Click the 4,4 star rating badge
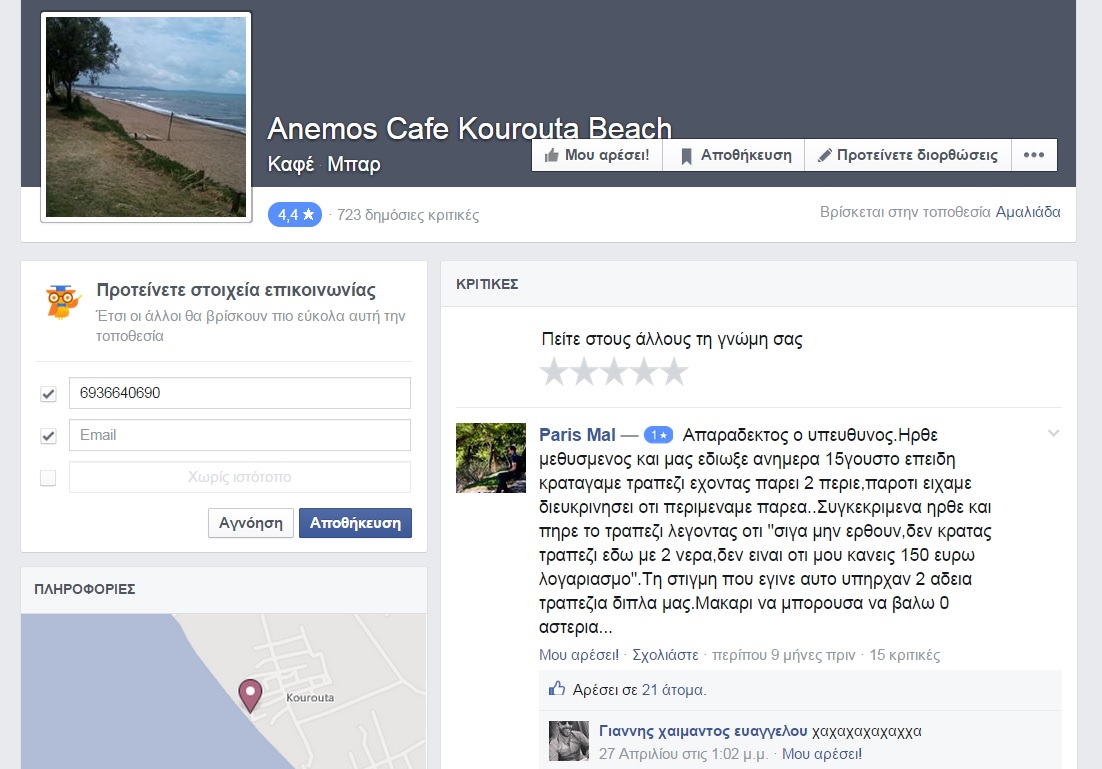This screenshot has width=1102, height=769. point(295,214)
